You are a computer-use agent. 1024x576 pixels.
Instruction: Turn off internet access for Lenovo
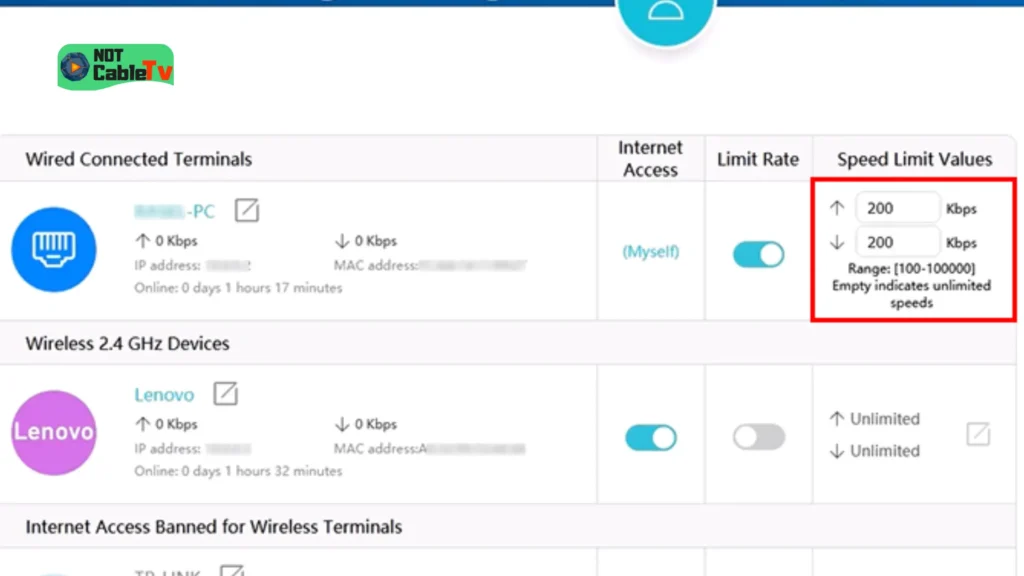pyautogui.click(x=650, y=438)
